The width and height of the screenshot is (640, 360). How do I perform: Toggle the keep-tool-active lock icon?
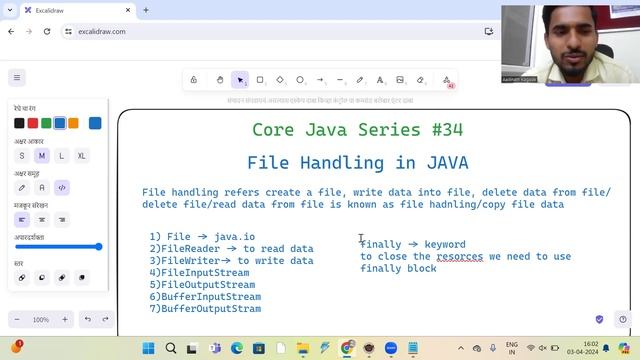(193, 80)
